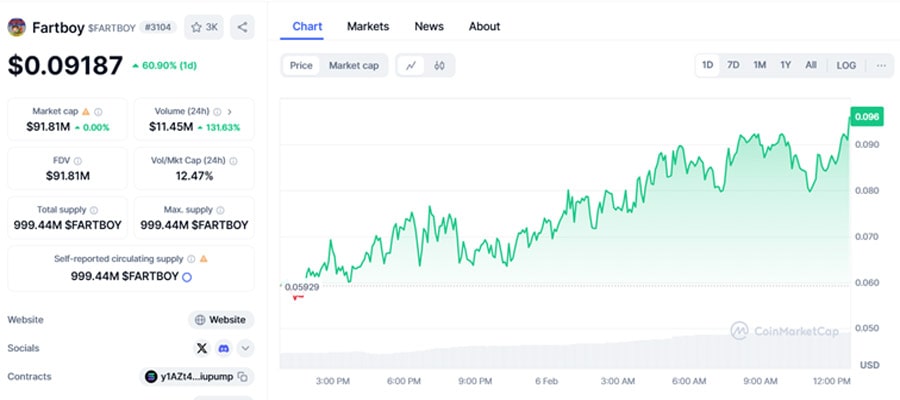The width and height of the screenshot is (900, 400).
Task: Show Volume (24h) info icon
Action: 218,112
